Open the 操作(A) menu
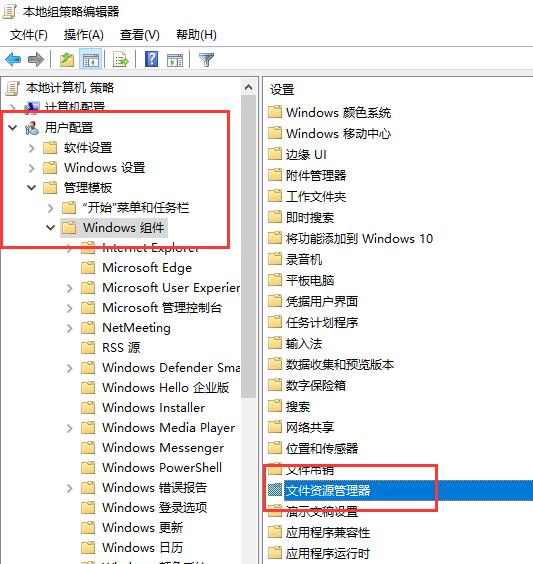 84,35
